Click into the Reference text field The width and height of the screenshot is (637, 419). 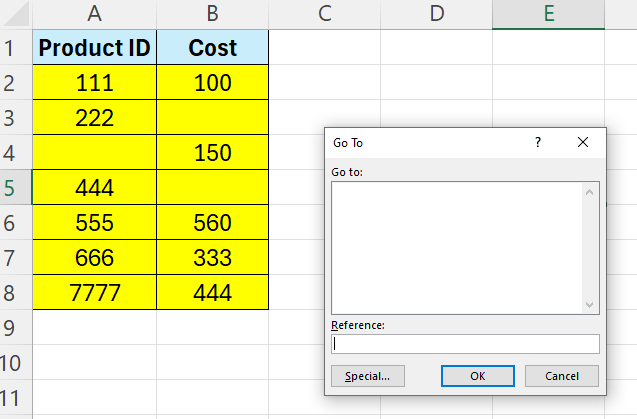pyautogui.click(x=465, y=344)
